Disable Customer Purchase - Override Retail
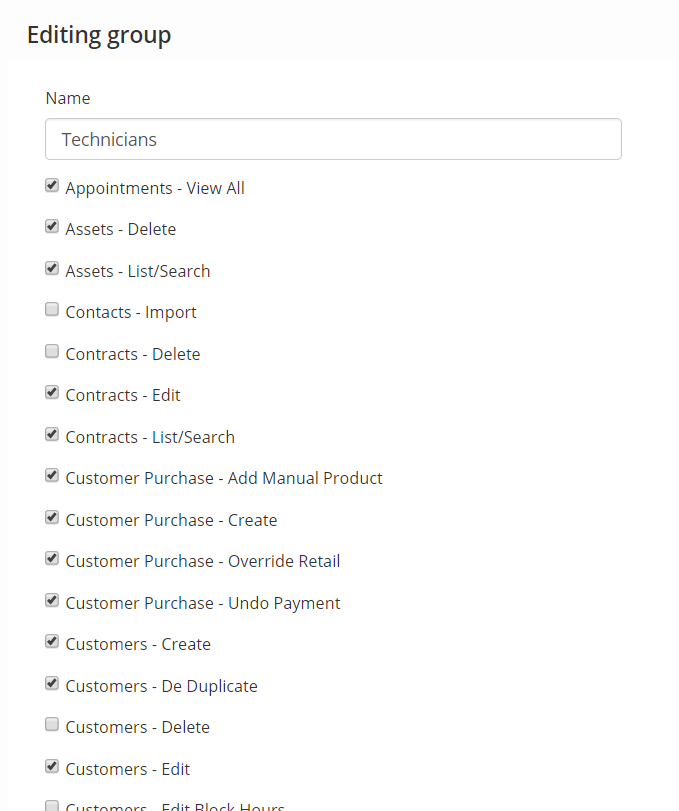This screenshot has width=679, height=811. click(52, 559)
